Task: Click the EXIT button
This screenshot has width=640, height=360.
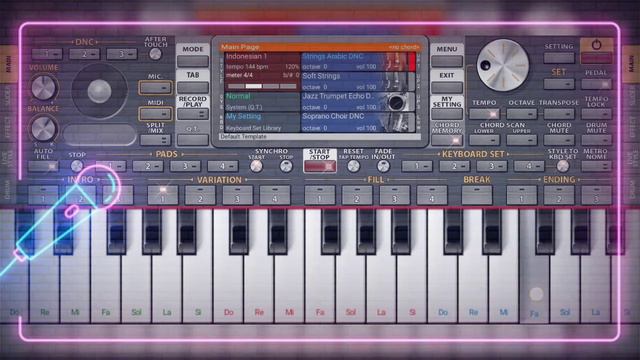Action: 447,87
